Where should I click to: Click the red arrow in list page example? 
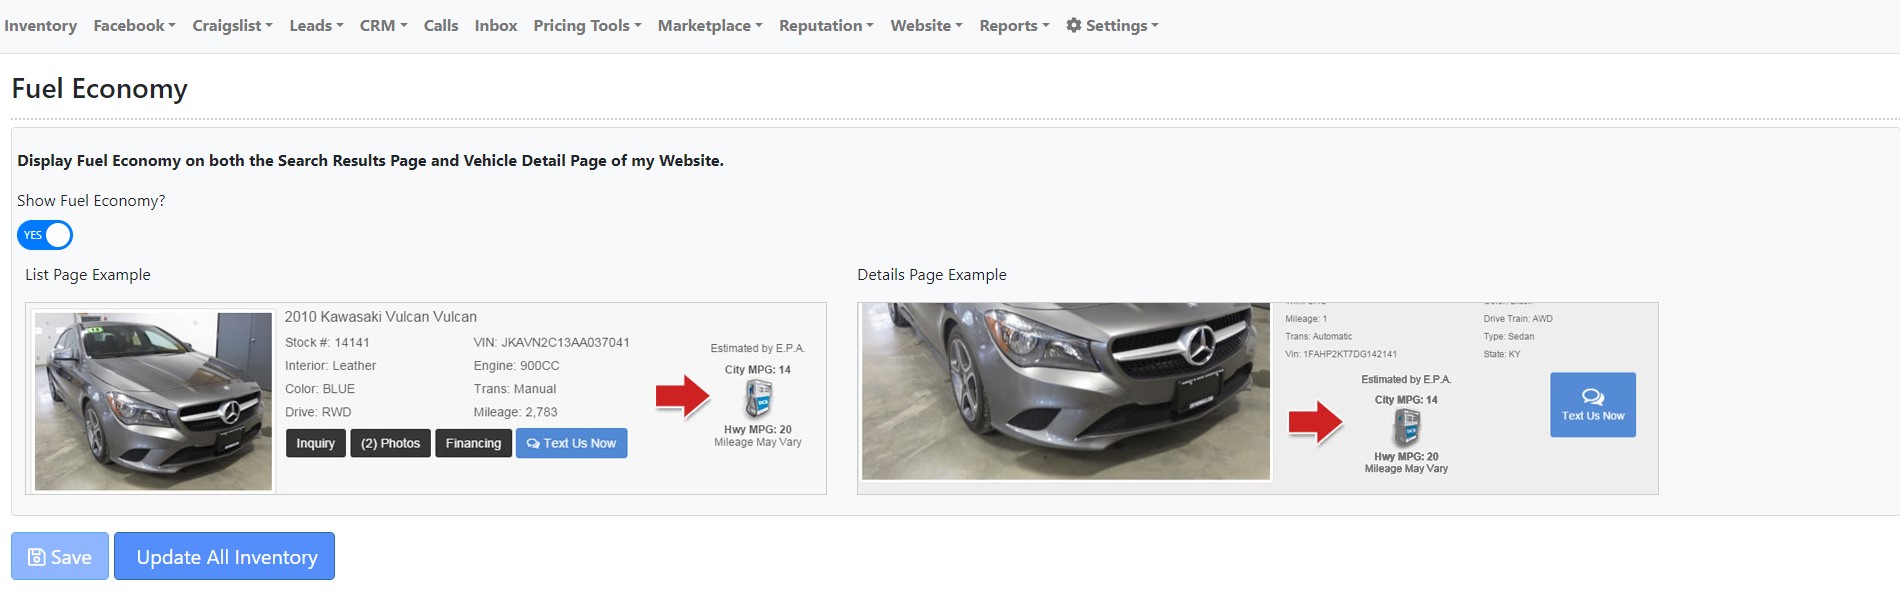tap(683, 397)
